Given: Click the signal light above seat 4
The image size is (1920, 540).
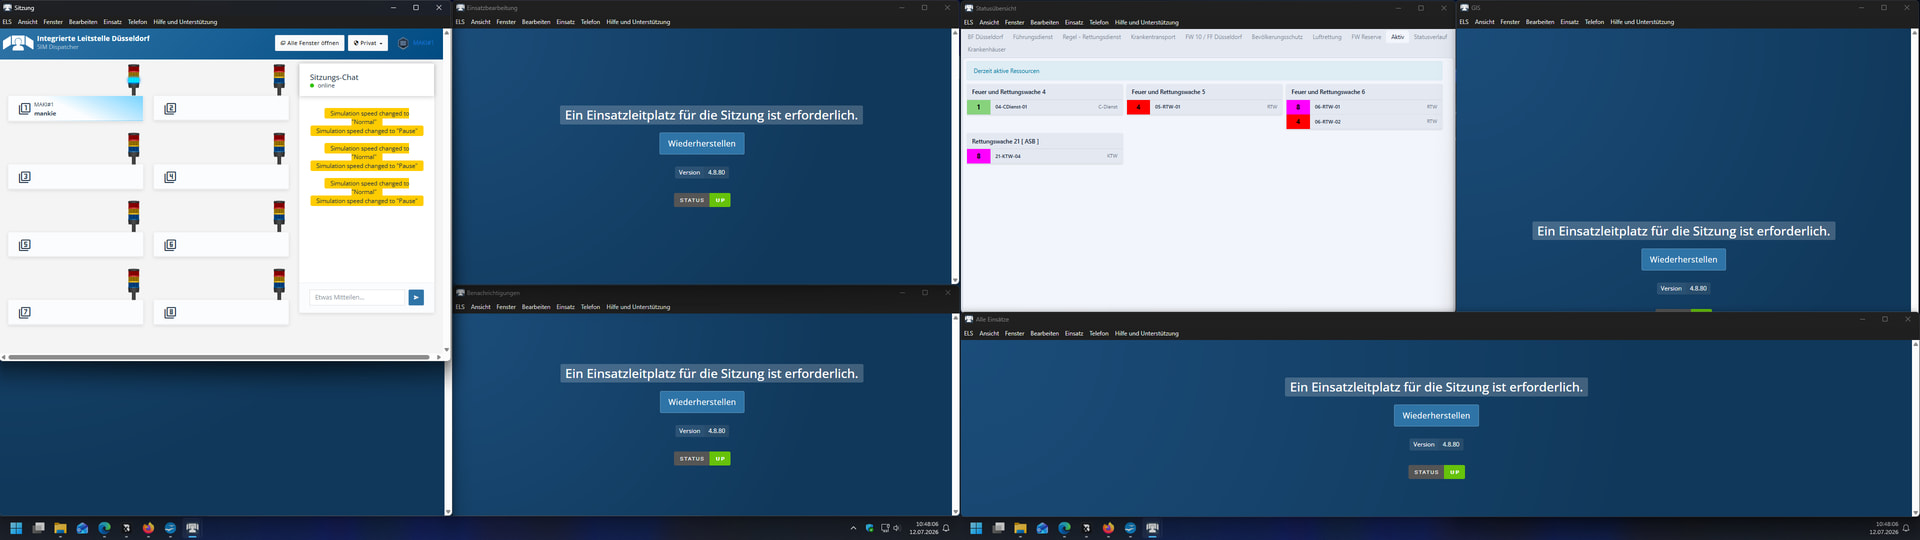Looking at the screenshot, I should (279, 148).
